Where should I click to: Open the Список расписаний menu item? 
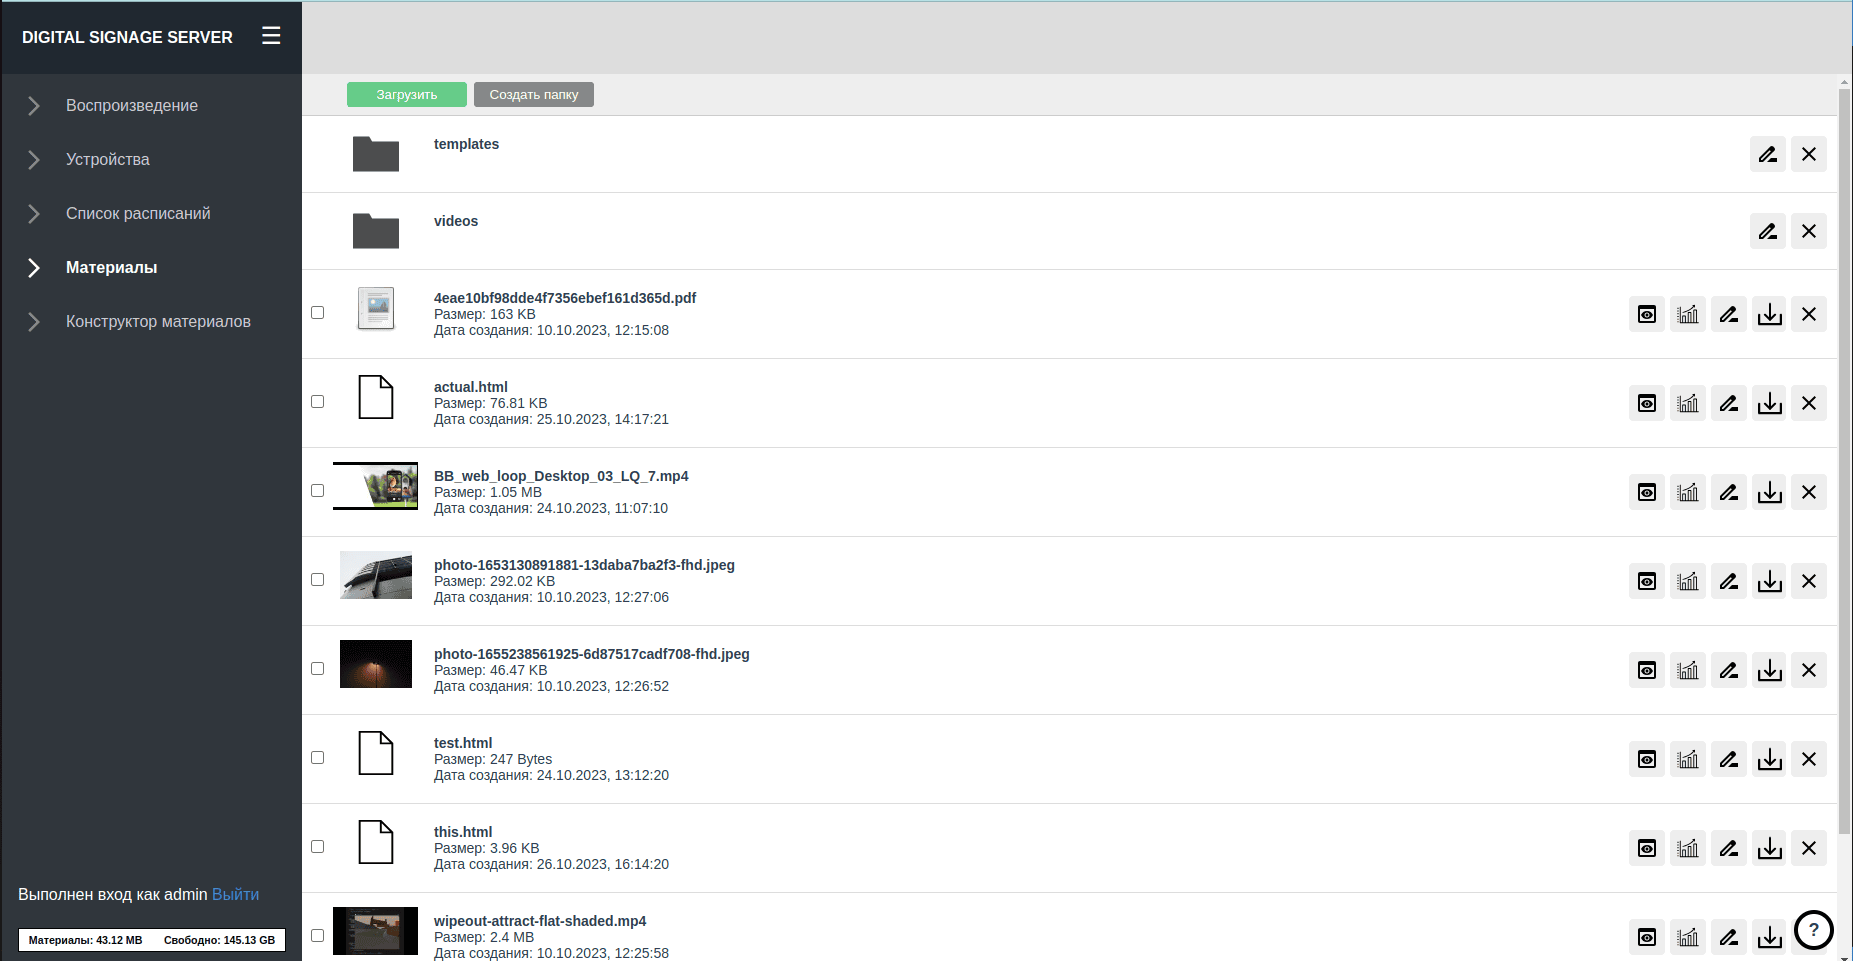138,214
